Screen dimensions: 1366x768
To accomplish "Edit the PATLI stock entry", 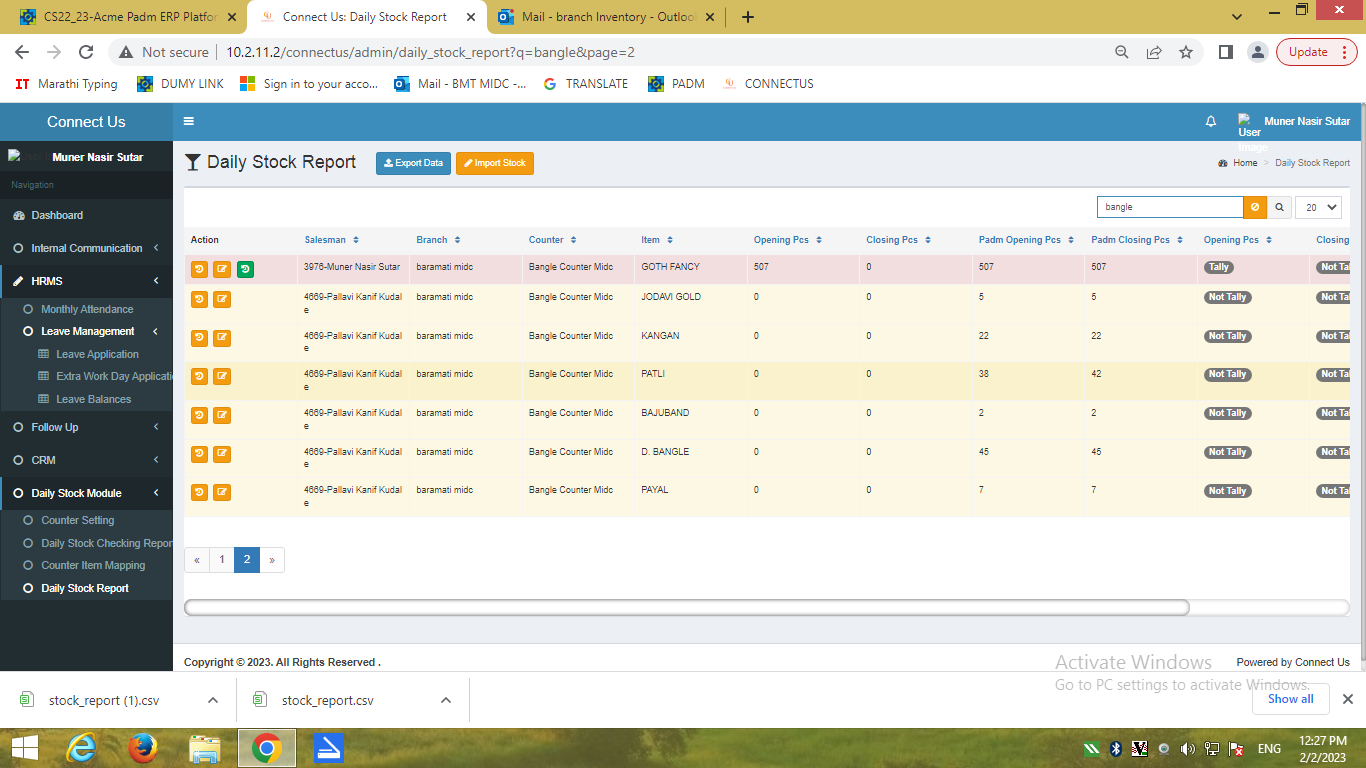I will 222,376.
